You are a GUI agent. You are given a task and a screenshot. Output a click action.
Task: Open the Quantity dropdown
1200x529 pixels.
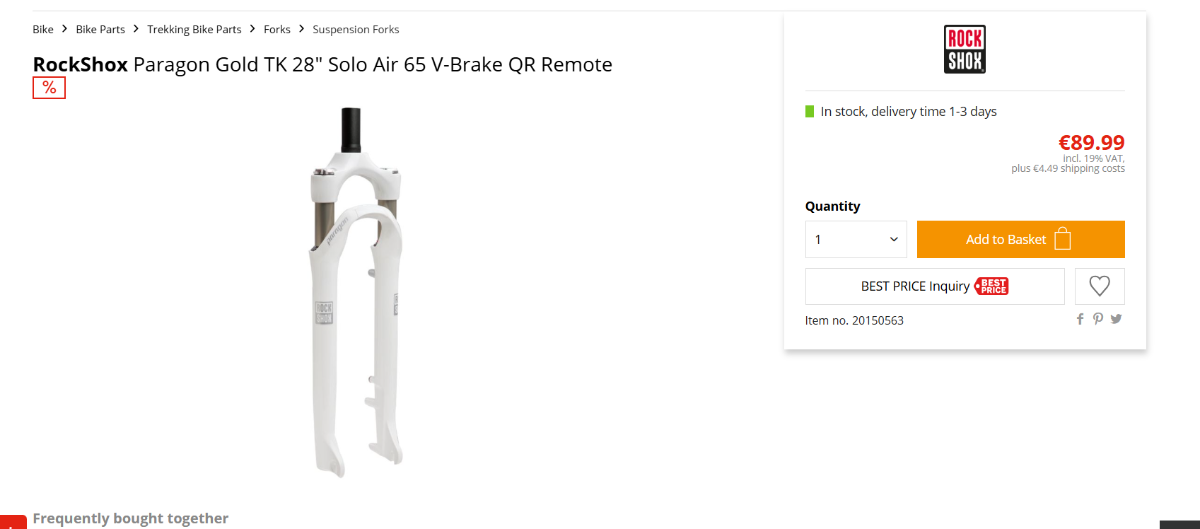click(856, 240)
